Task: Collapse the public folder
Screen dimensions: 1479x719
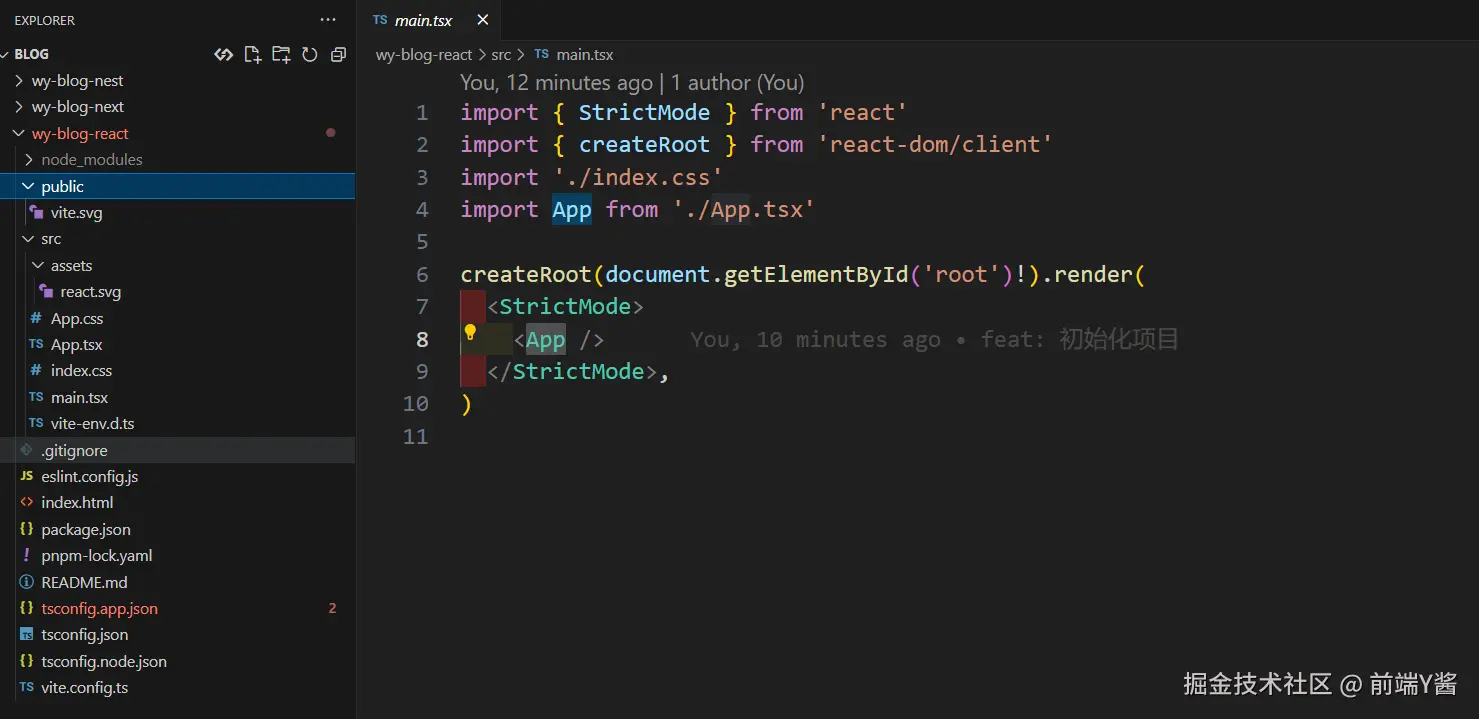Action: [x=28, y=186]
